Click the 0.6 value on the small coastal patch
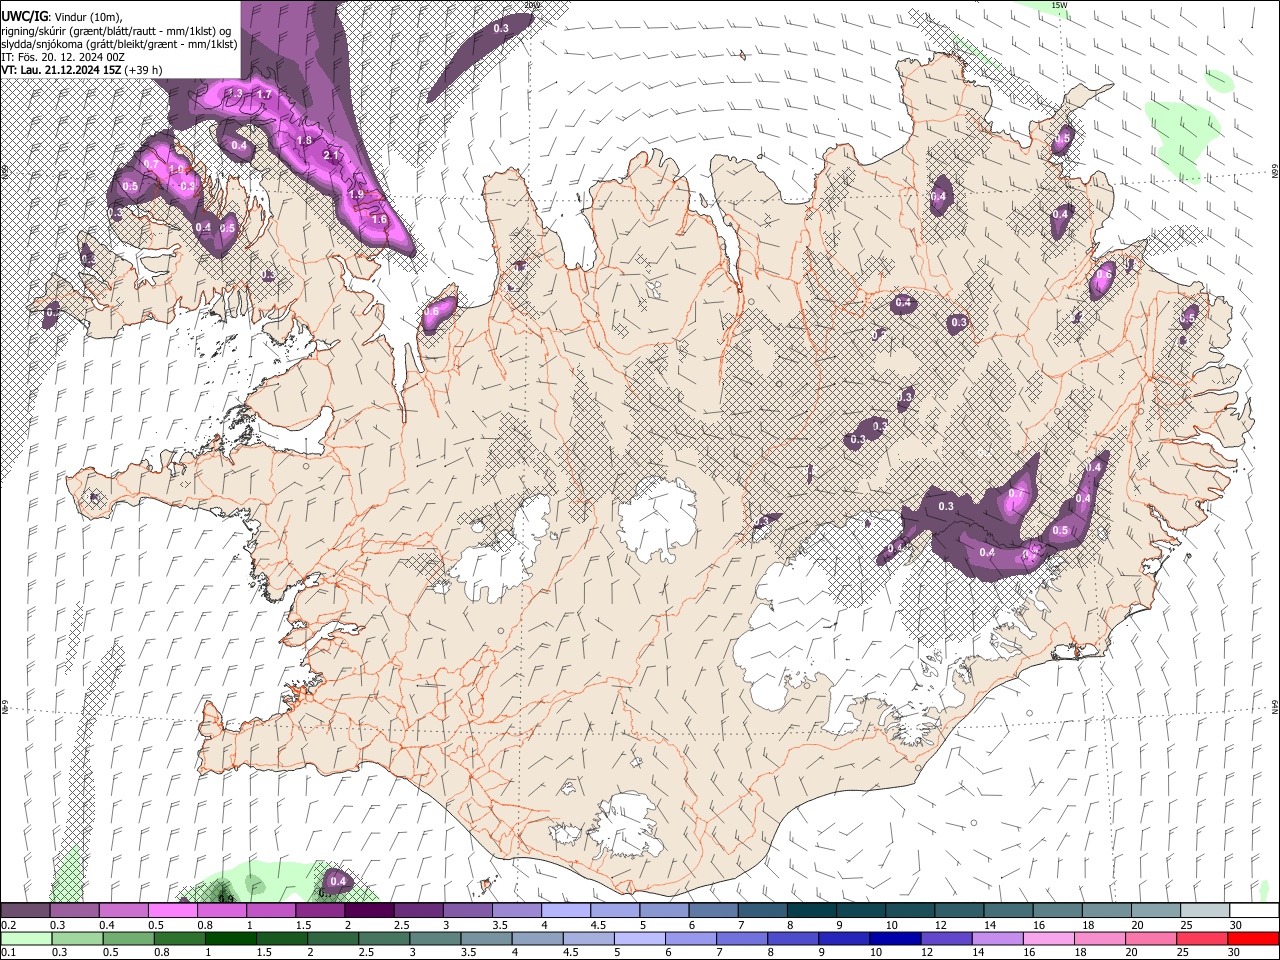Screen dimensions: 1280x960 pyautogui.click(x=432, y=311)
